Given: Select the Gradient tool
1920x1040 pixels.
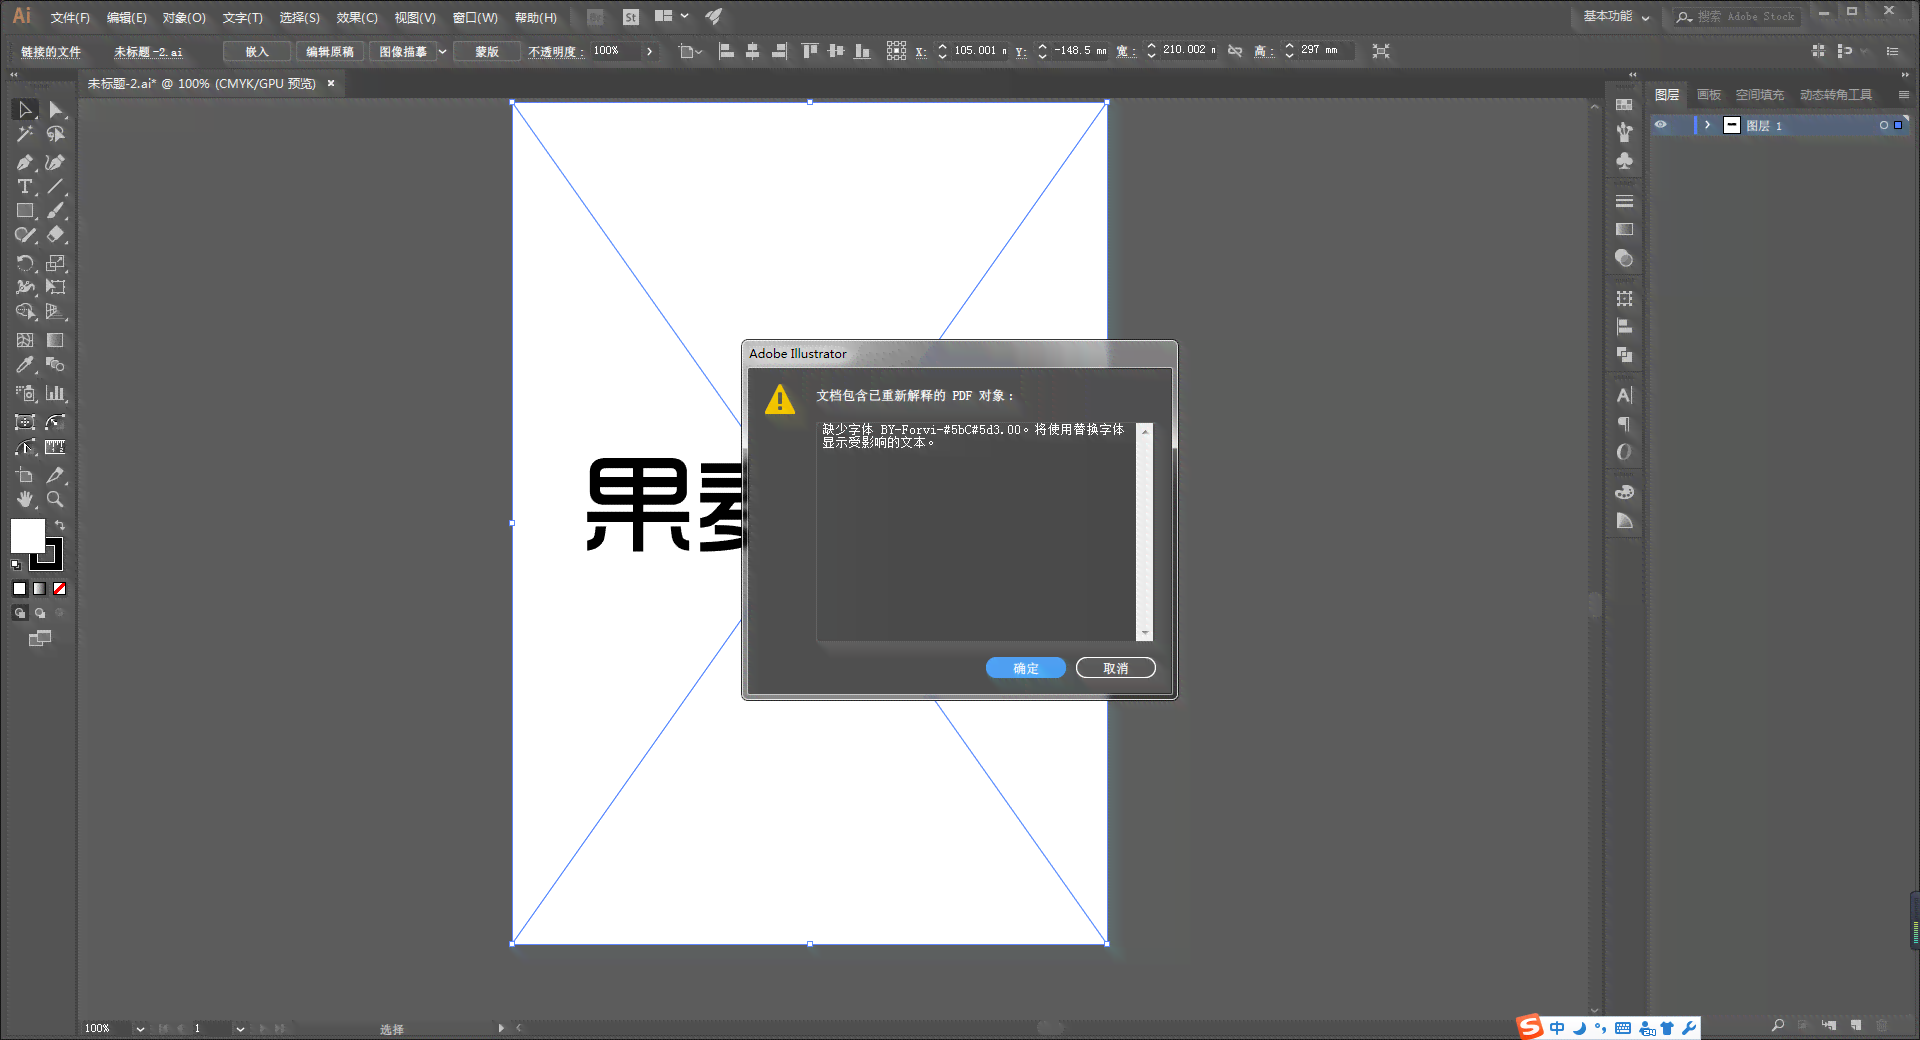Looking at the screenshot, I should [56, 340].
